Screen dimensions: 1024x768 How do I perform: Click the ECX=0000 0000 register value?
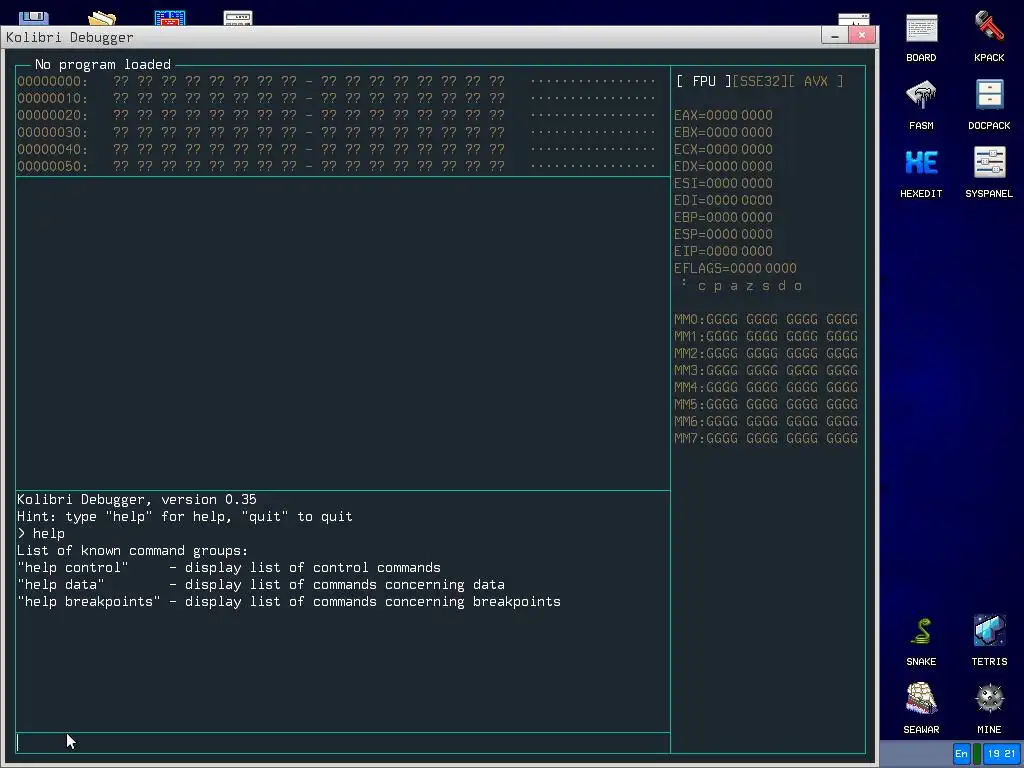click(723, 149)
